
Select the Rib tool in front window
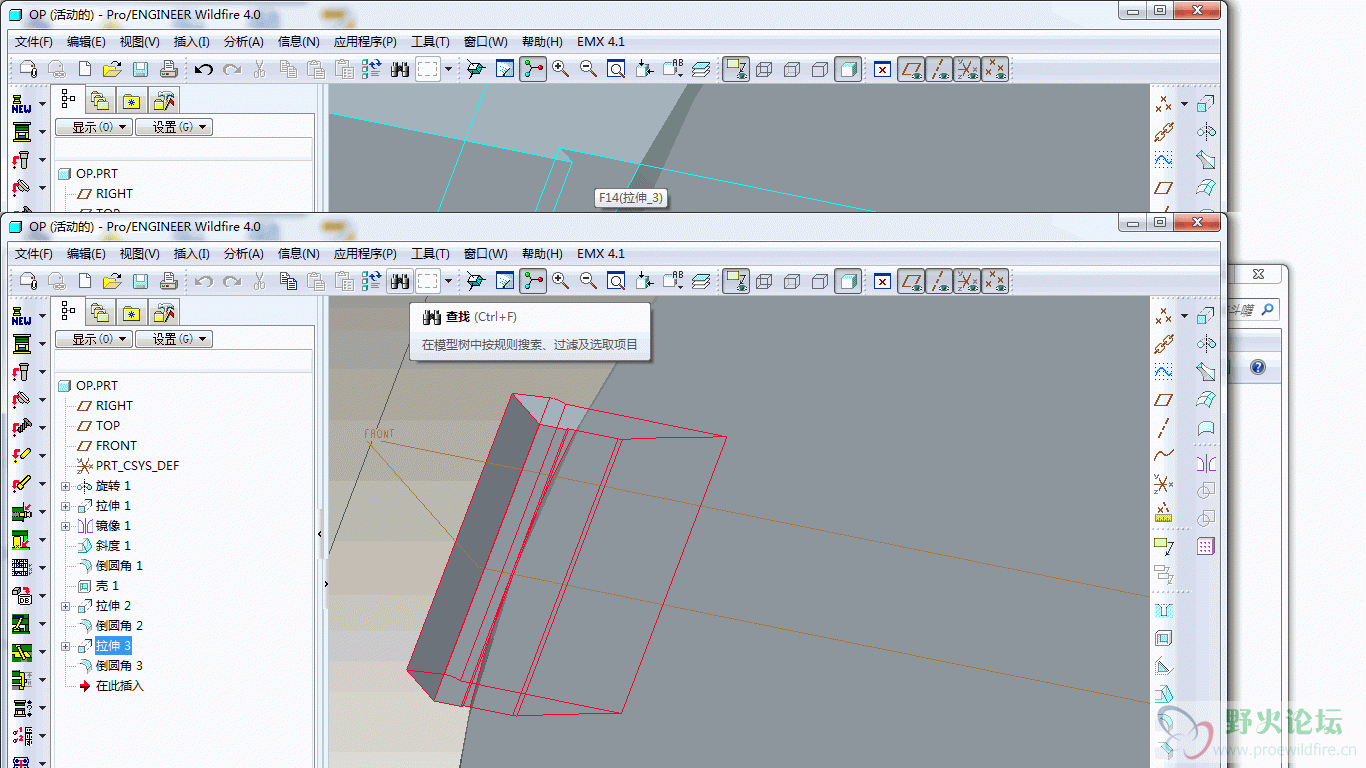point(1163,666)
